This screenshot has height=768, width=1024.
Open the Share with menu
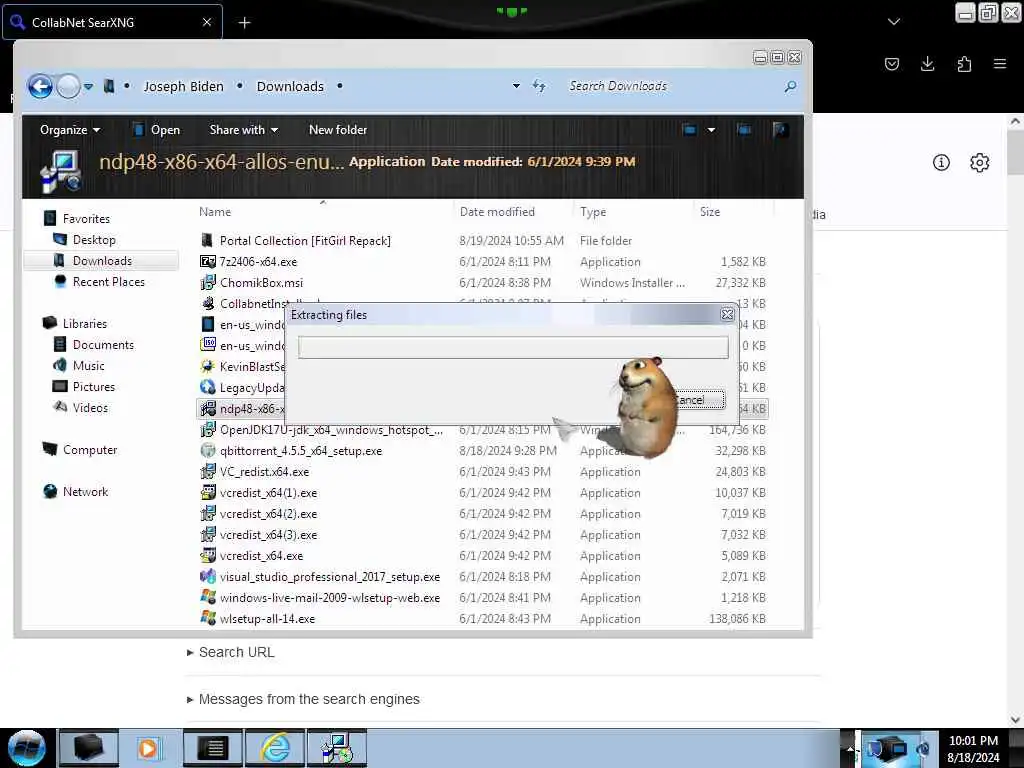tap(244, 130)
